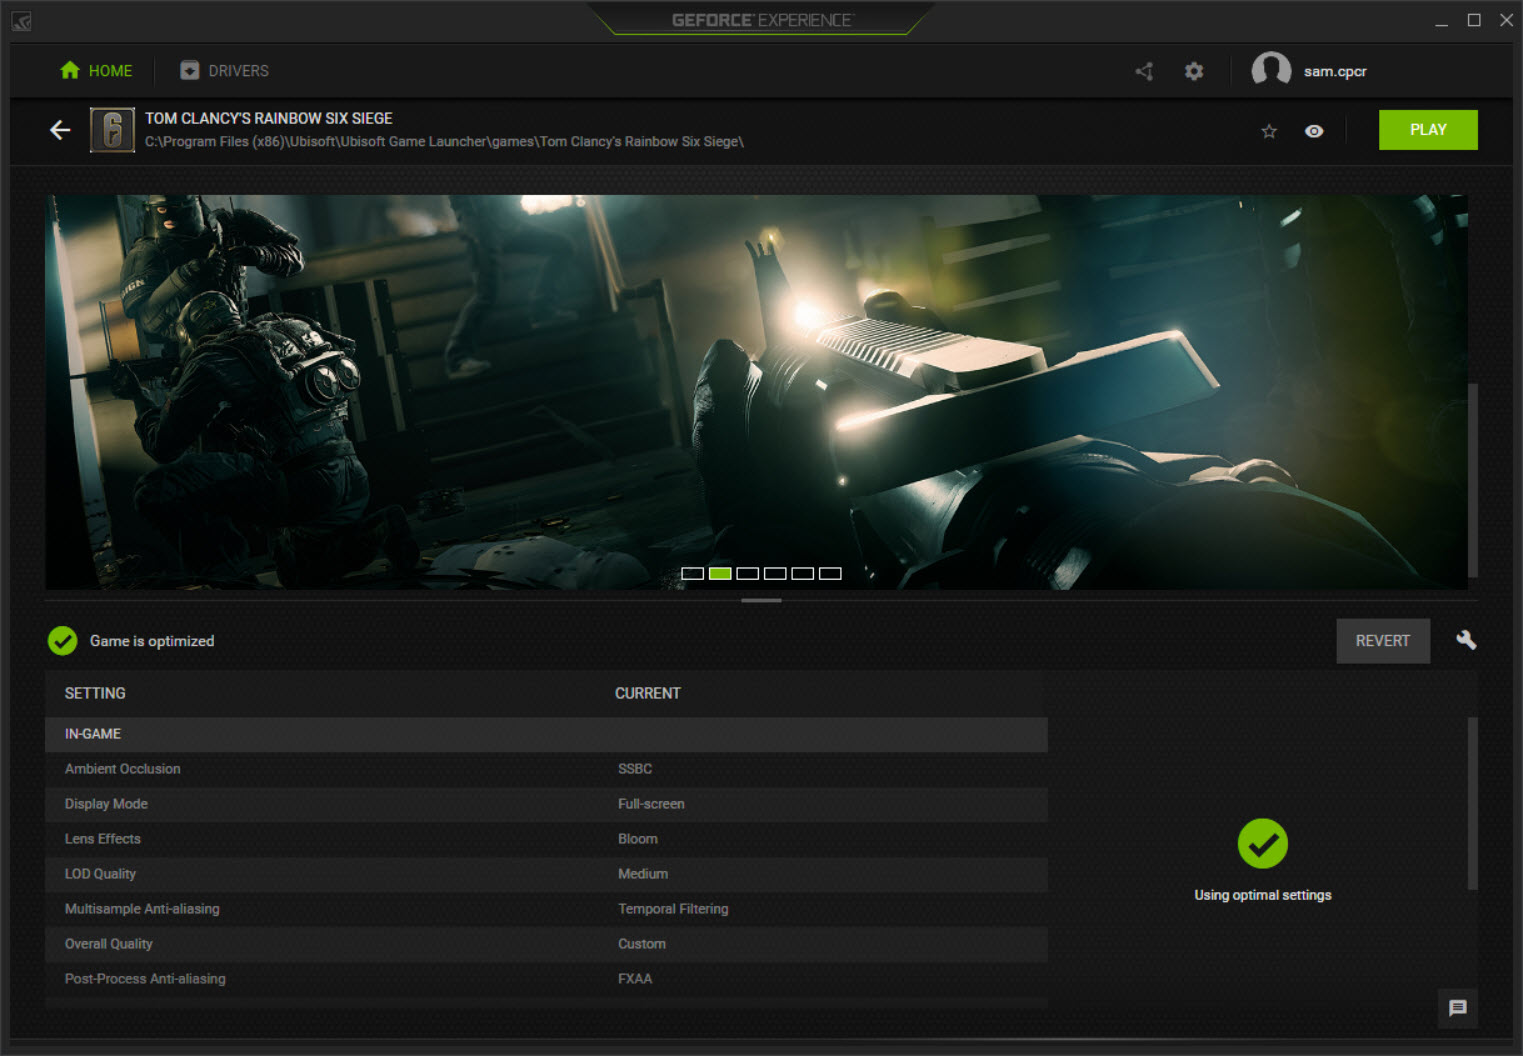Select the second highlighted screenshot indicator
Image resolution: width=1523 pixels, height=1056 pixels.
click(x=720, y=574)
